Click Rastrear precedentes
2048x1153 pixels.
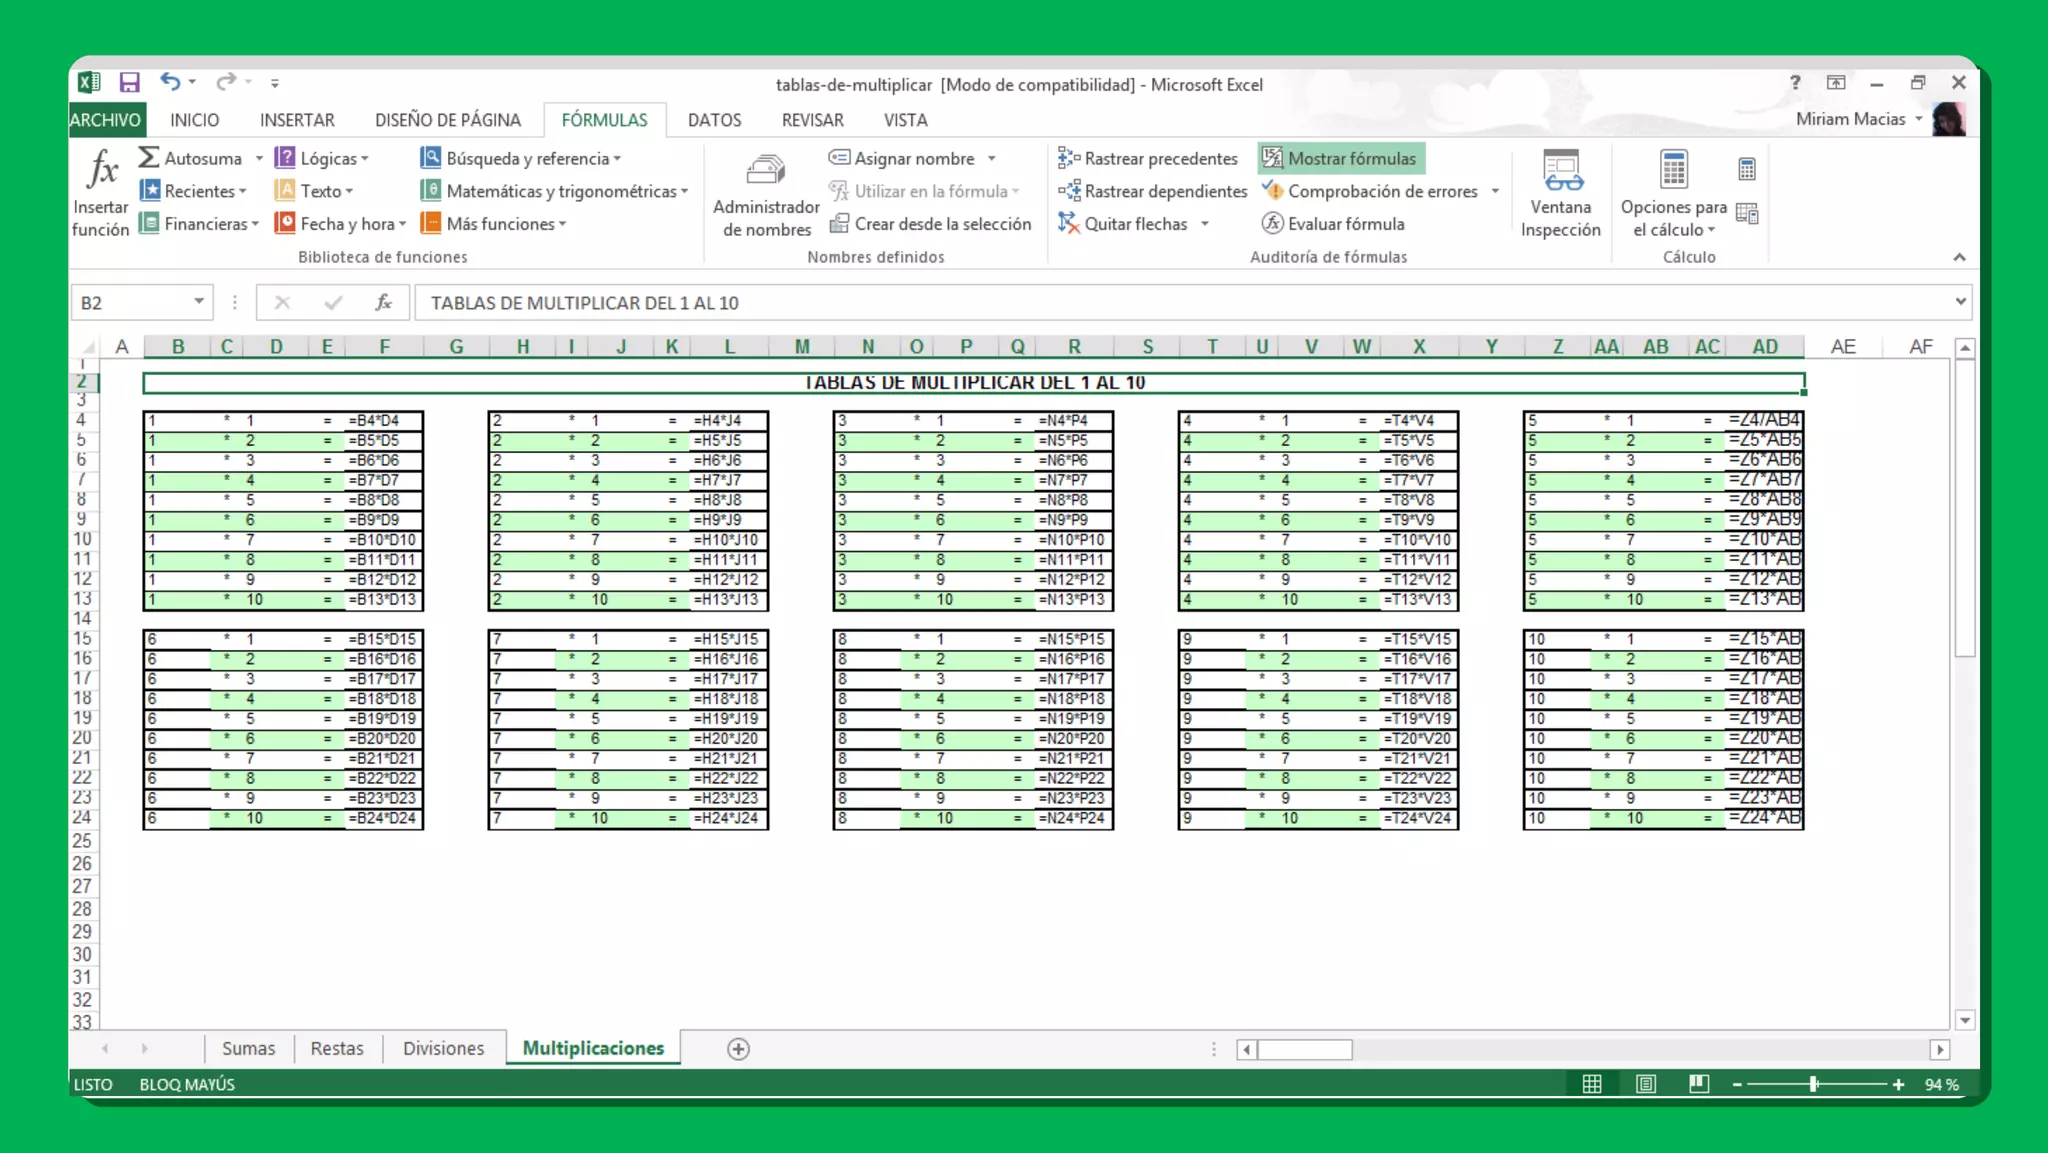click(1148, 158)
